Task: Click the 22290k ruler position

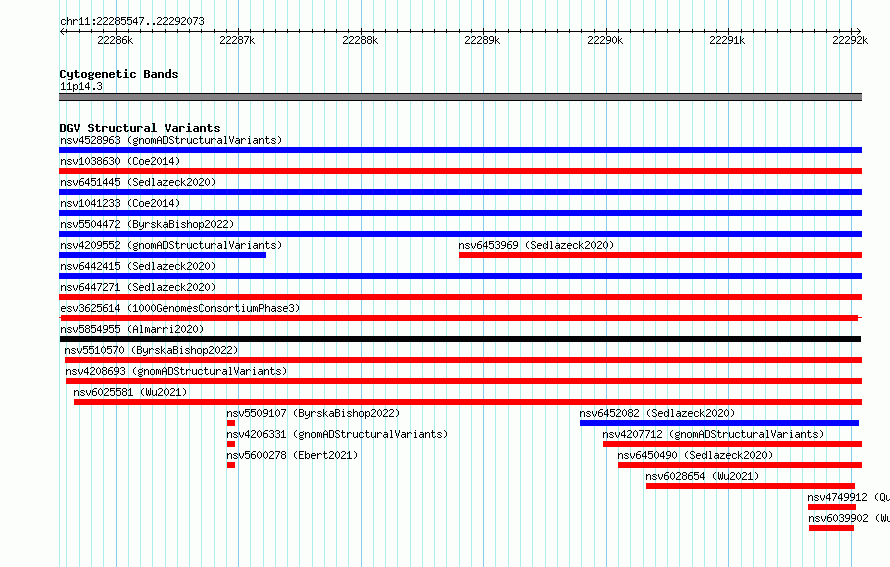Action: 605,40
